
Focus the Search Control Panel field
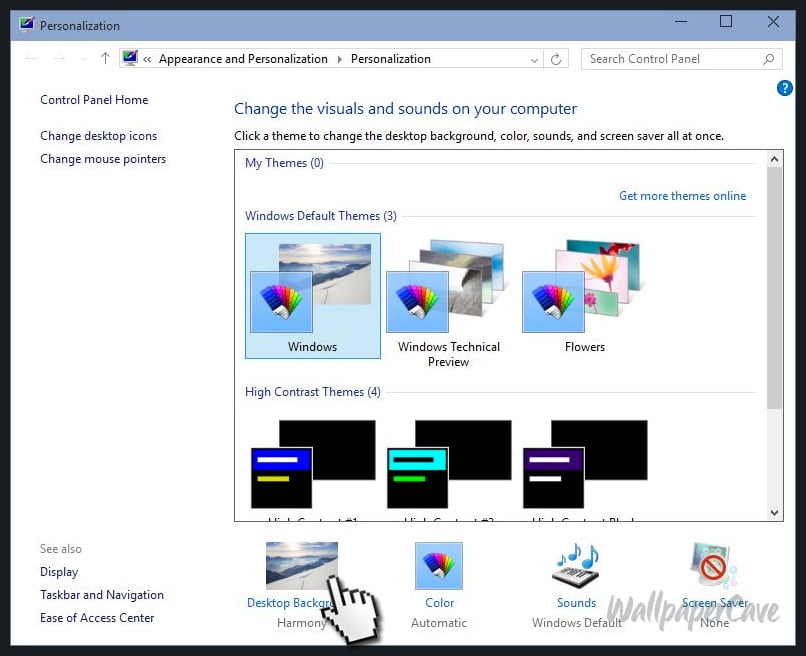coord(681,59)
